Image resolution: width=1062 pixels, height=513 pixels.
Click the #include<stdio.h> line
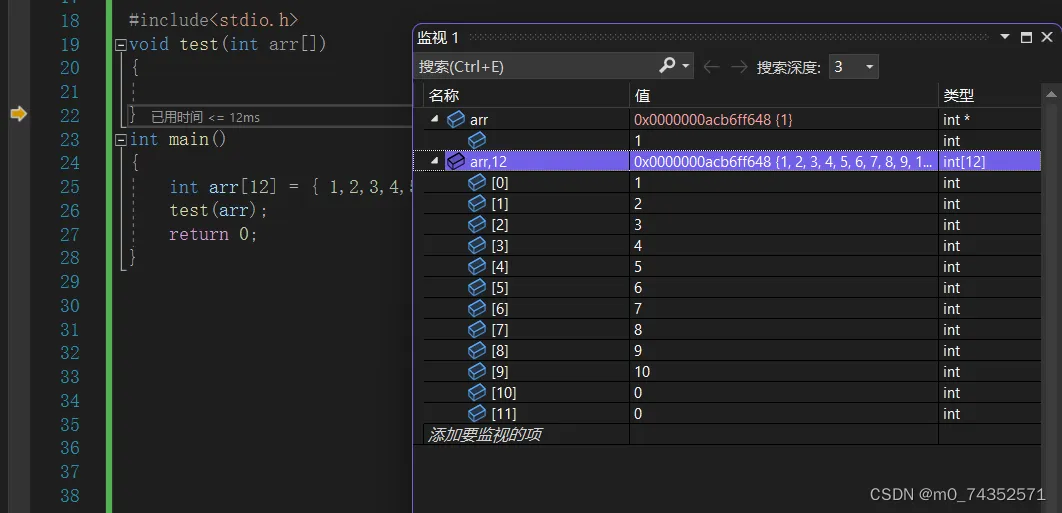(213, 20)
